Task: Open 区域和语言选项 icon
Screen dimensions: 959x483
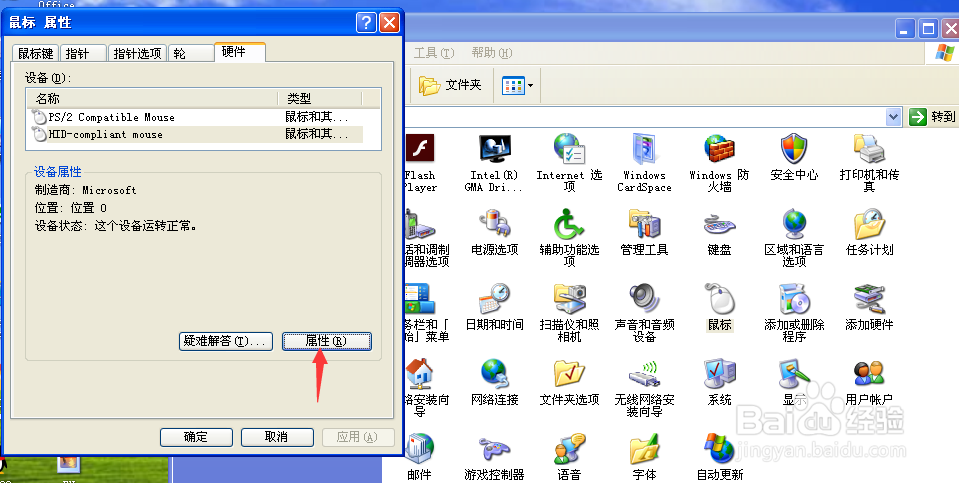Action: tap(794, 224)
